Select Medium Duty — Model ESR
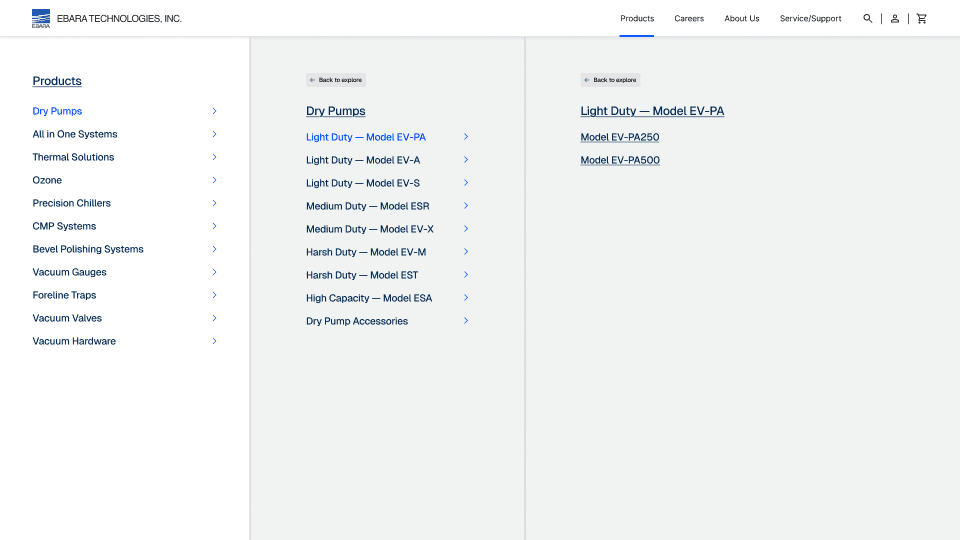 coord(367,206)
